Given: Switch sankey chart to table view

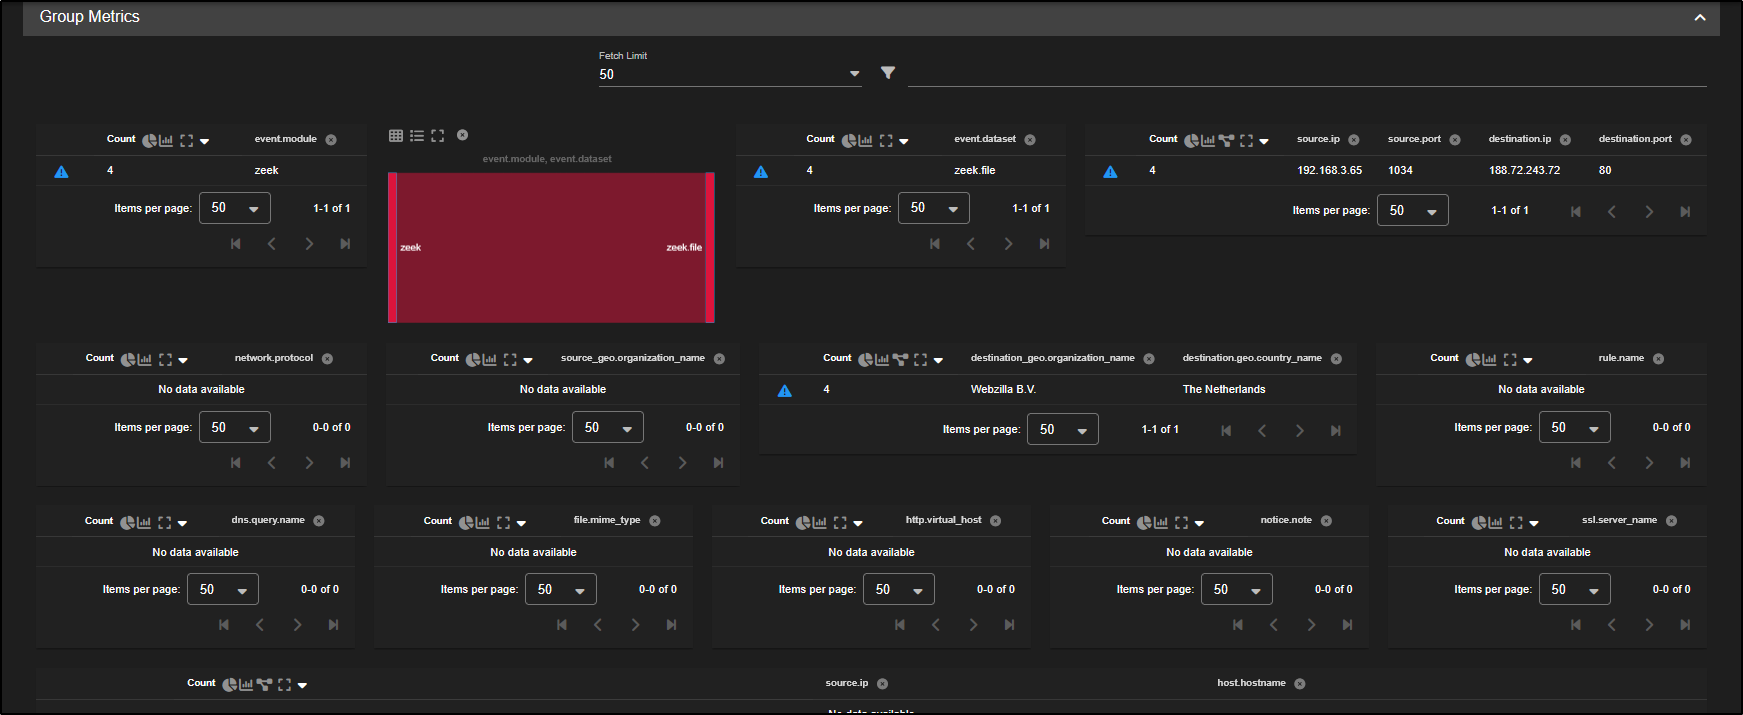Looking at the screenshot, I should [x=396, y=135].
